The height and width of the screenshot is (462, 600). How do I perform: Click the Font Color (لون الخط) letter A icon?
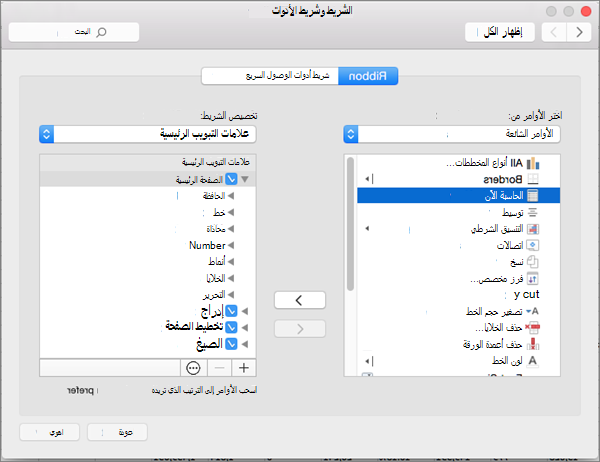[x=533, y=361]
